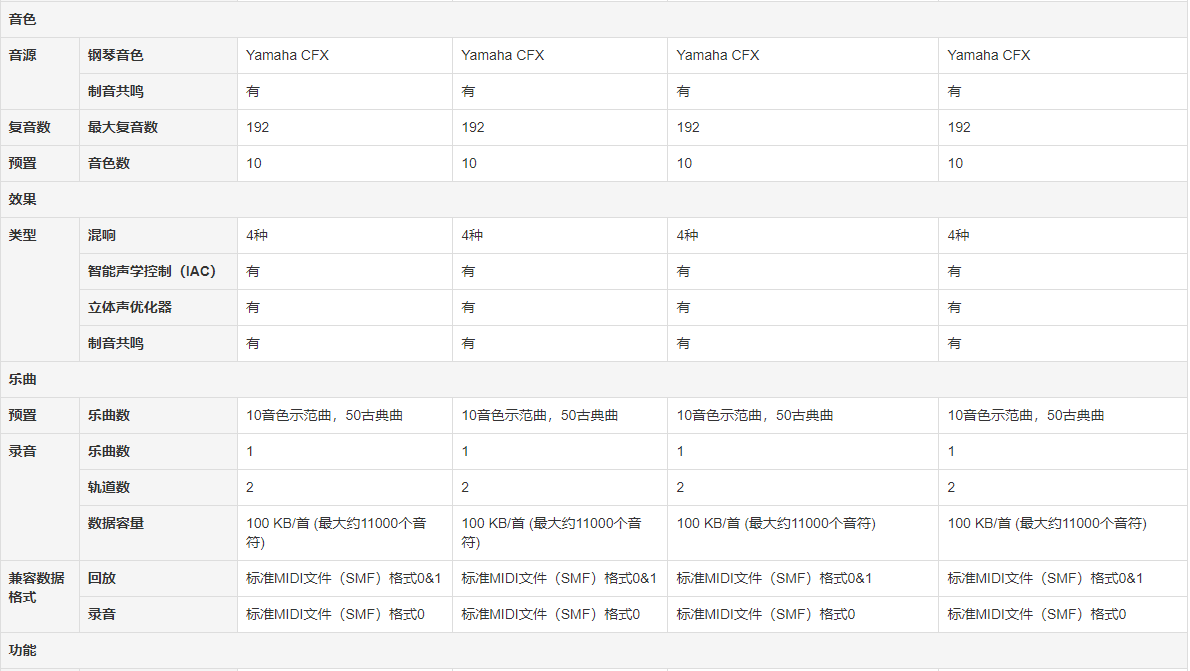Select 制音共鸣 label below 钢琴音色
1190x671 pixels.
pos(115,91)
